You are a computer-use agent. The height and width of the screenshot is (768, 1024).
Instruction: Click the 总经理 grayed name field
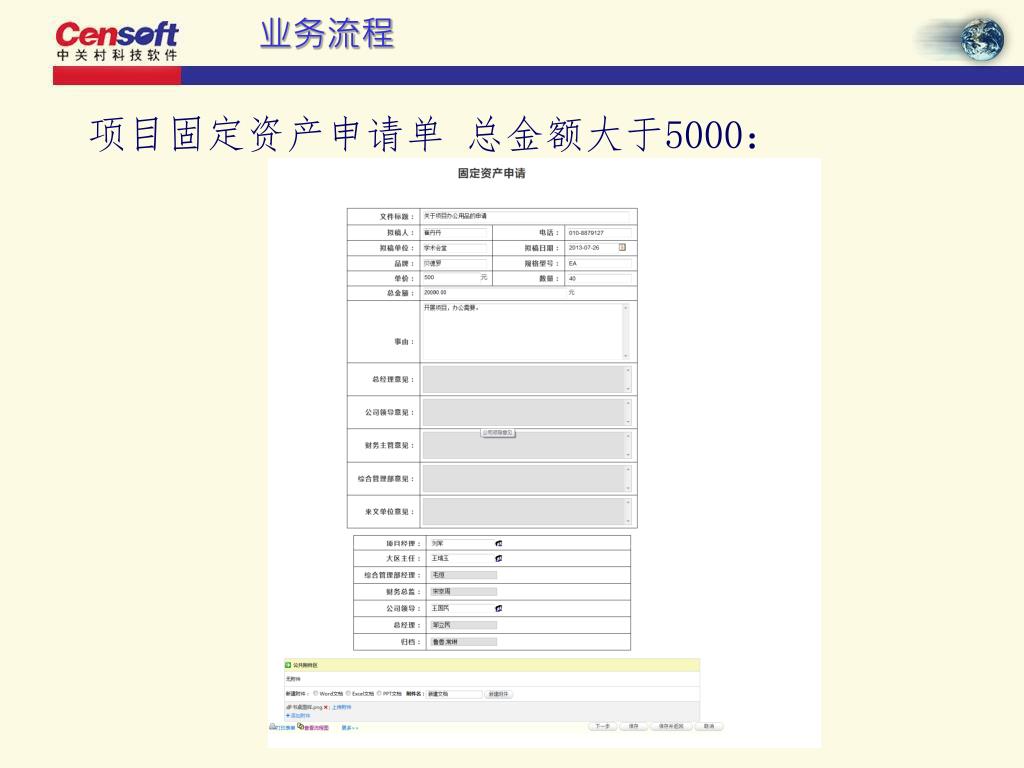pyautogui.click(x=464, y=625)
